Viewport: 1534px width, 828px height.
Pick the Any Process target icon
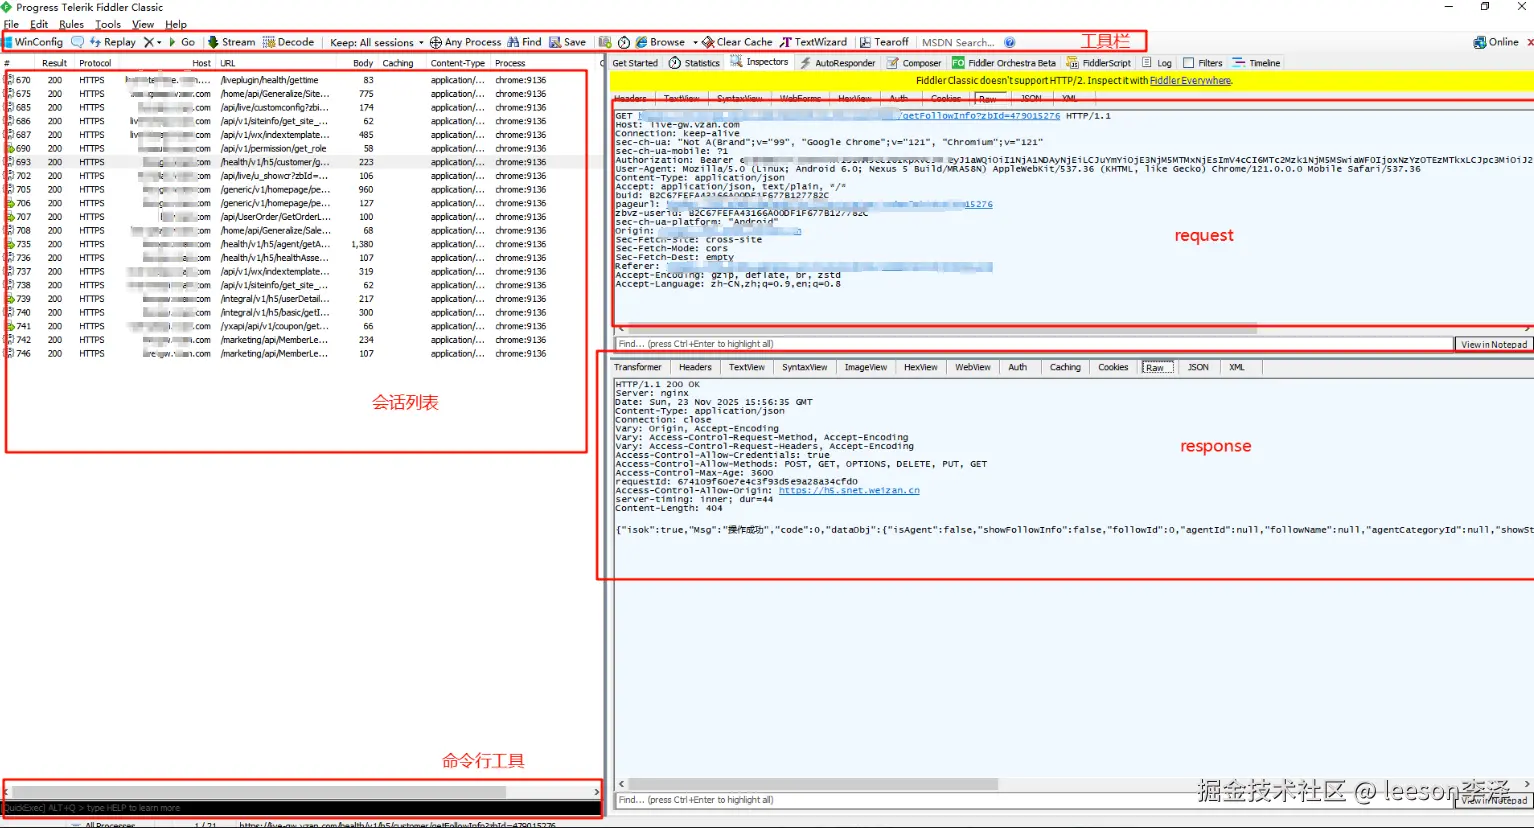(465, 42)
